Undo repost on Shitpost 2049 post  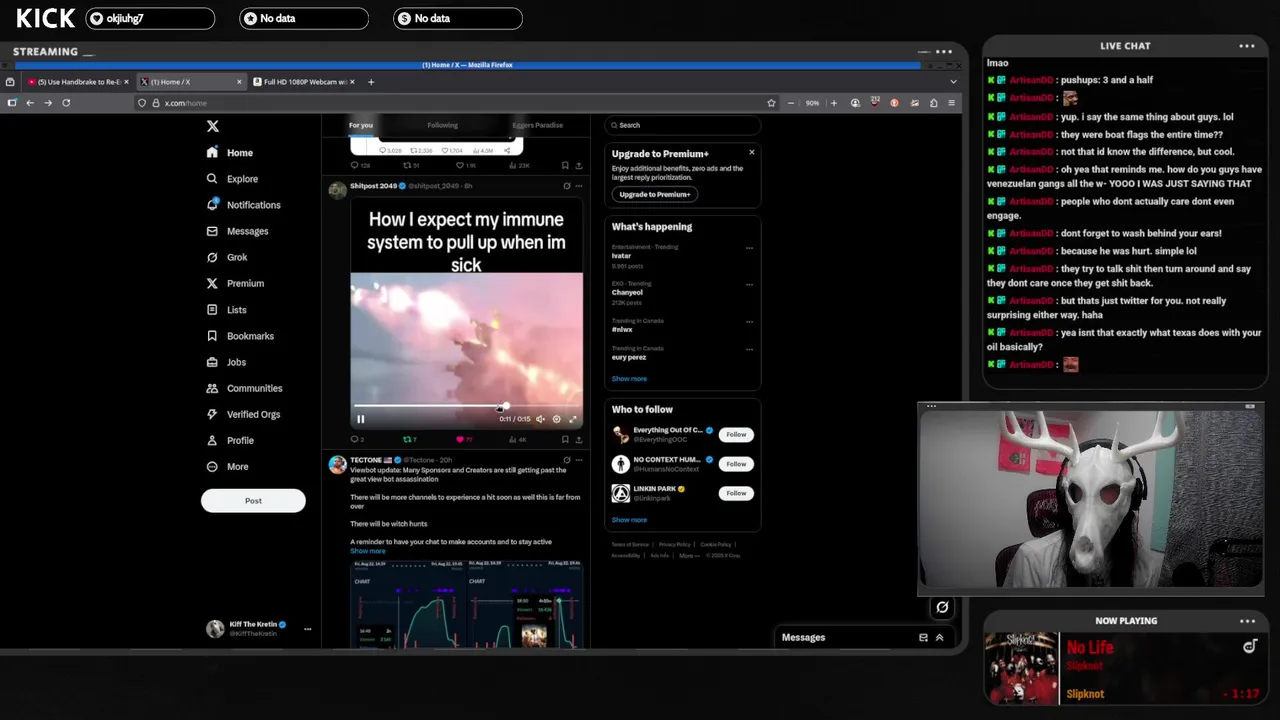click(409, 439)
